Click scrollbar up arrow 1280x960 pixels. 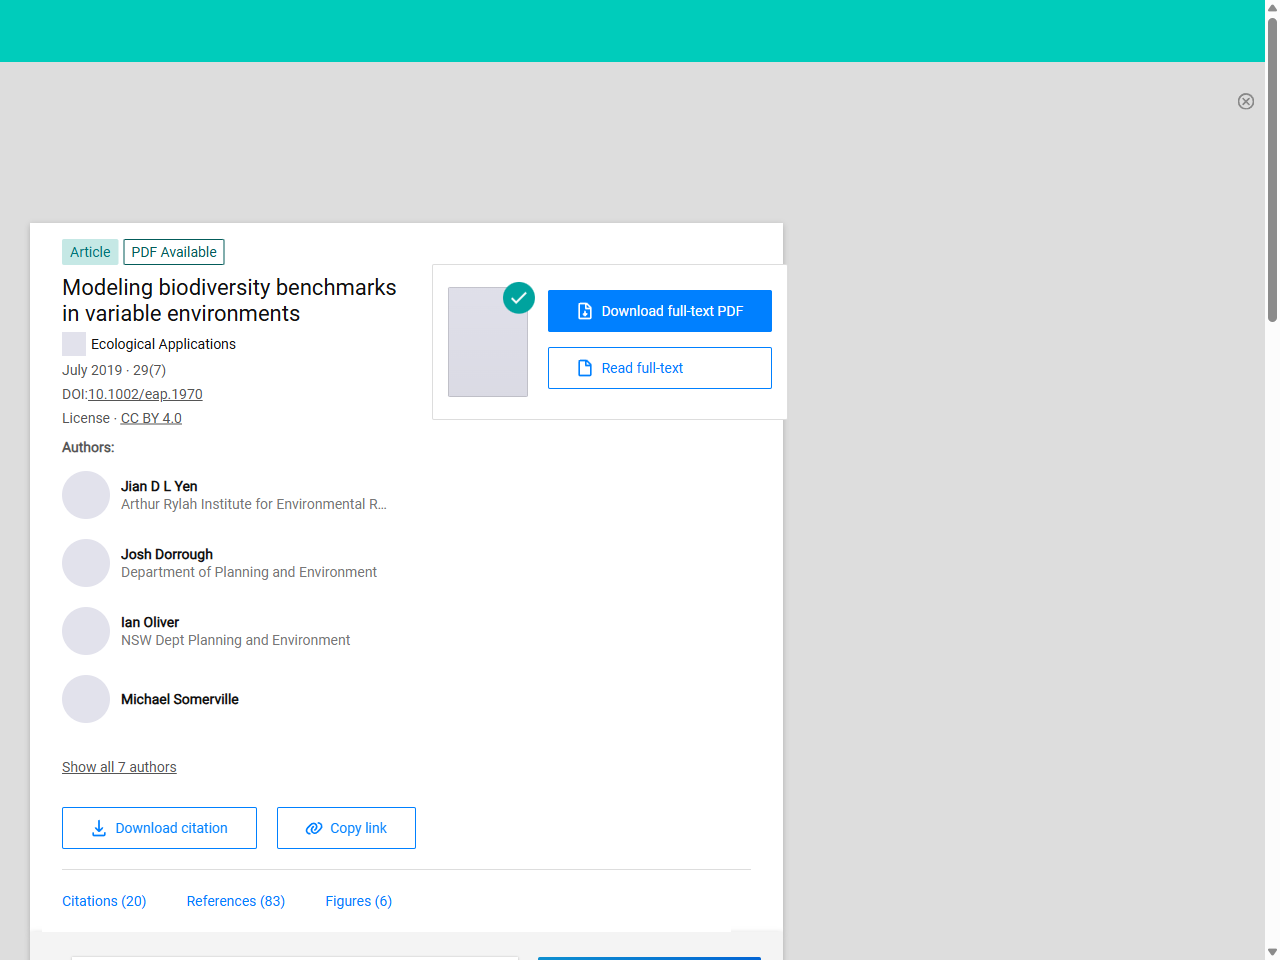[1272, 7]
